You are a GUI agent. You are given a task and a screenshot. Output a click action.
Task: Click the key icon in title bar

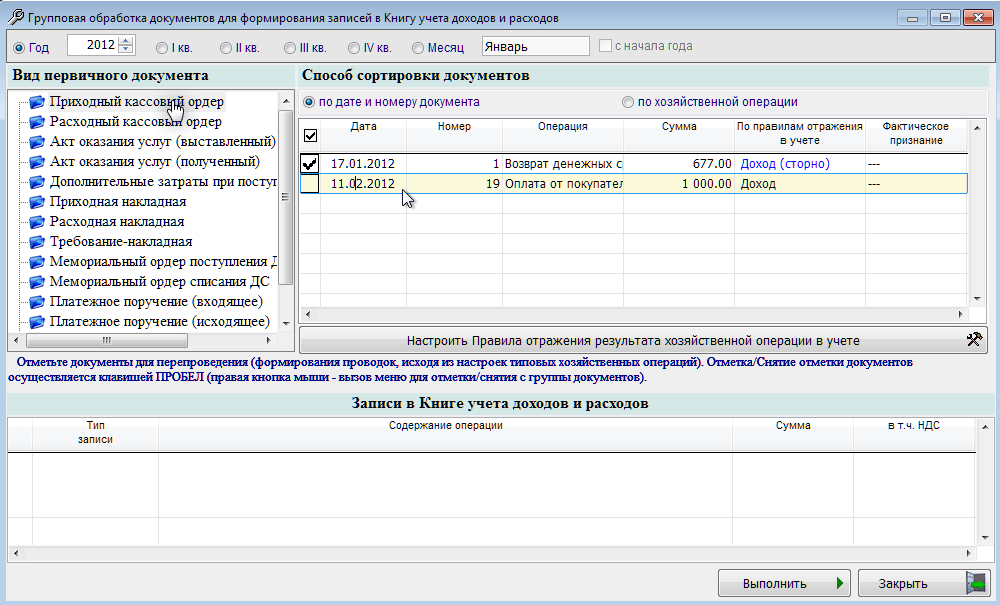(x=15, y=17)
